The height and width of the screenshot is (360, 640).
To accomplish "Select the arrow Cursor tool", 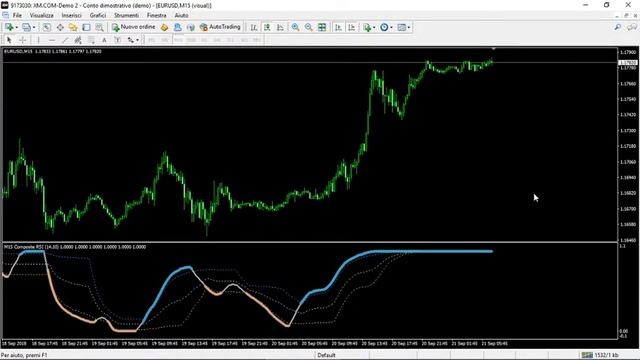I will pyautogui.click(x=9, y=40).
